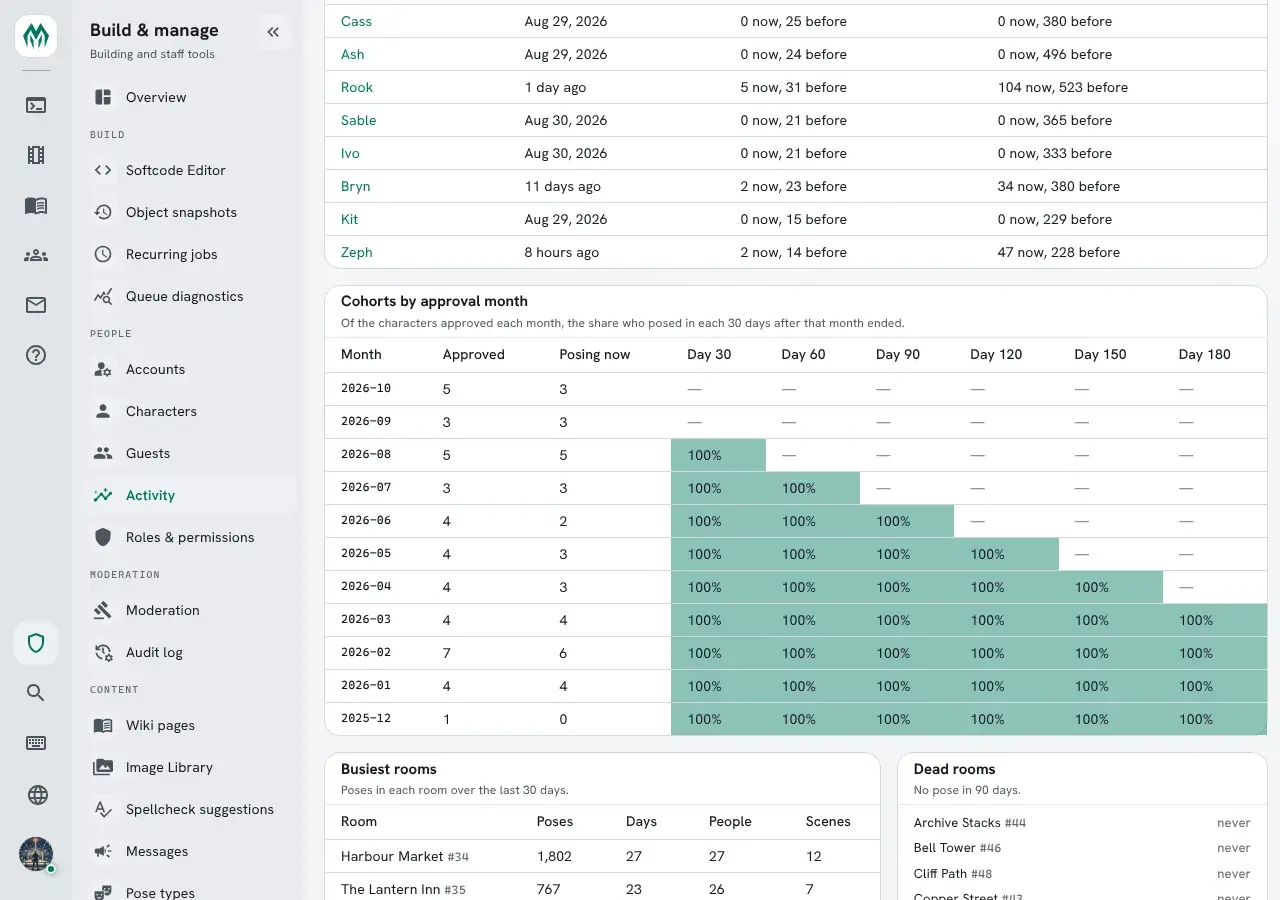
Task: Open the terminal console icon in the rail
Action: (36, 105)
